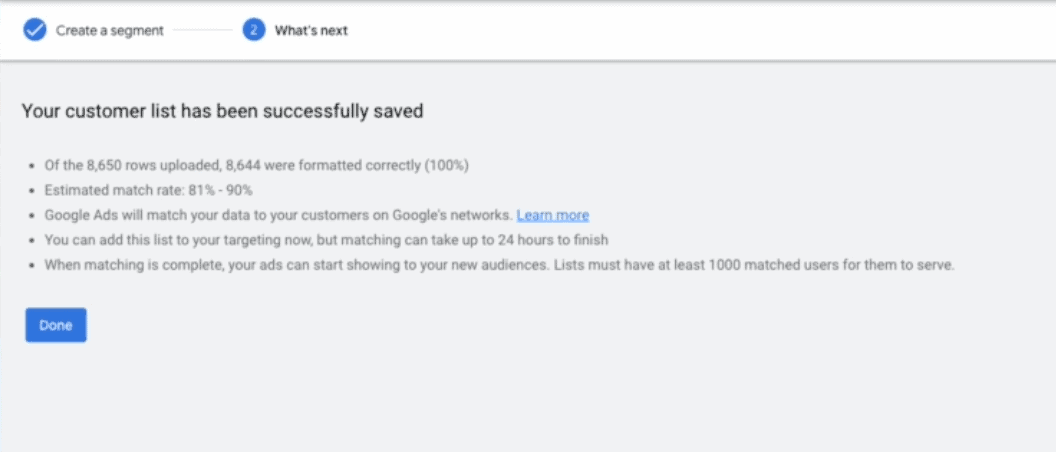
Task: Go back to Create a segment step
Action: point(110,31)
